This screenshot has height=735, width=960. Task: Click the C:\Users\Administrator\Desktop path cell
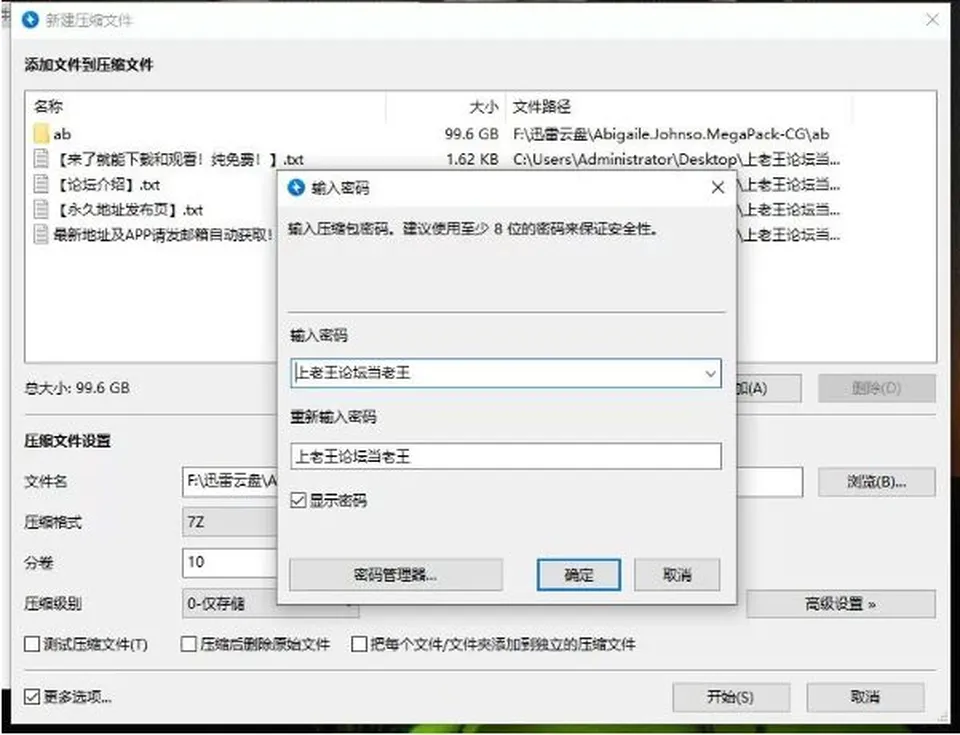coord(677,159)
